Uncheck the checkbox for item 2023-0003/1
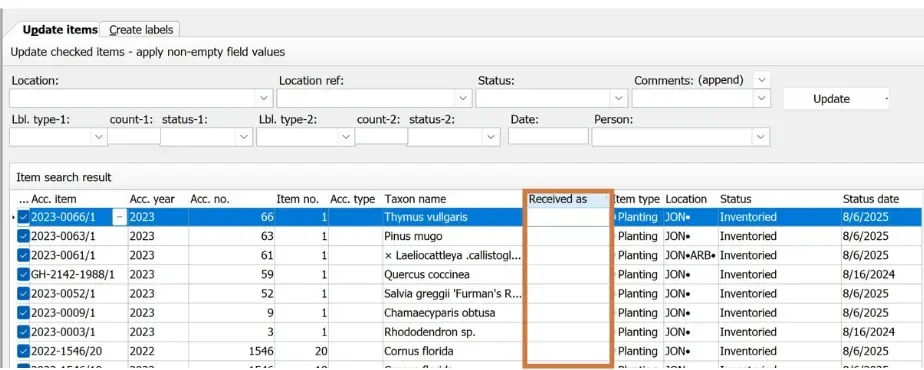Viewport: 924px width, 370px height. (24, 332)
